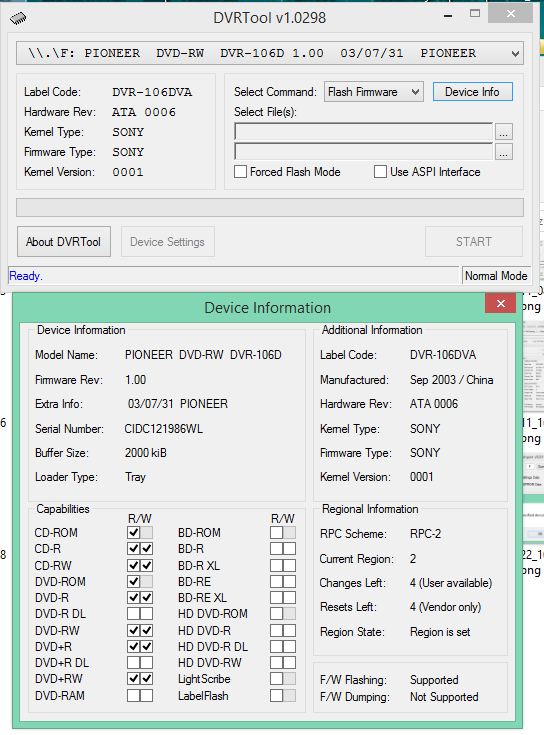Viewport: 544px width, 735px height.
Task: Toggle Use ASPI Interface checkbox
Action: 380,172
